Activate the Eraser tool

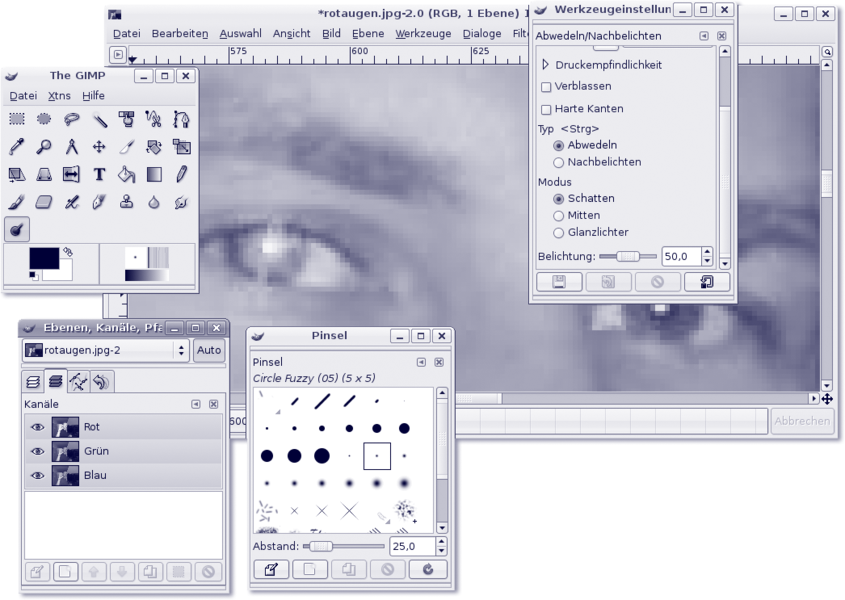(x=44, y=202)
